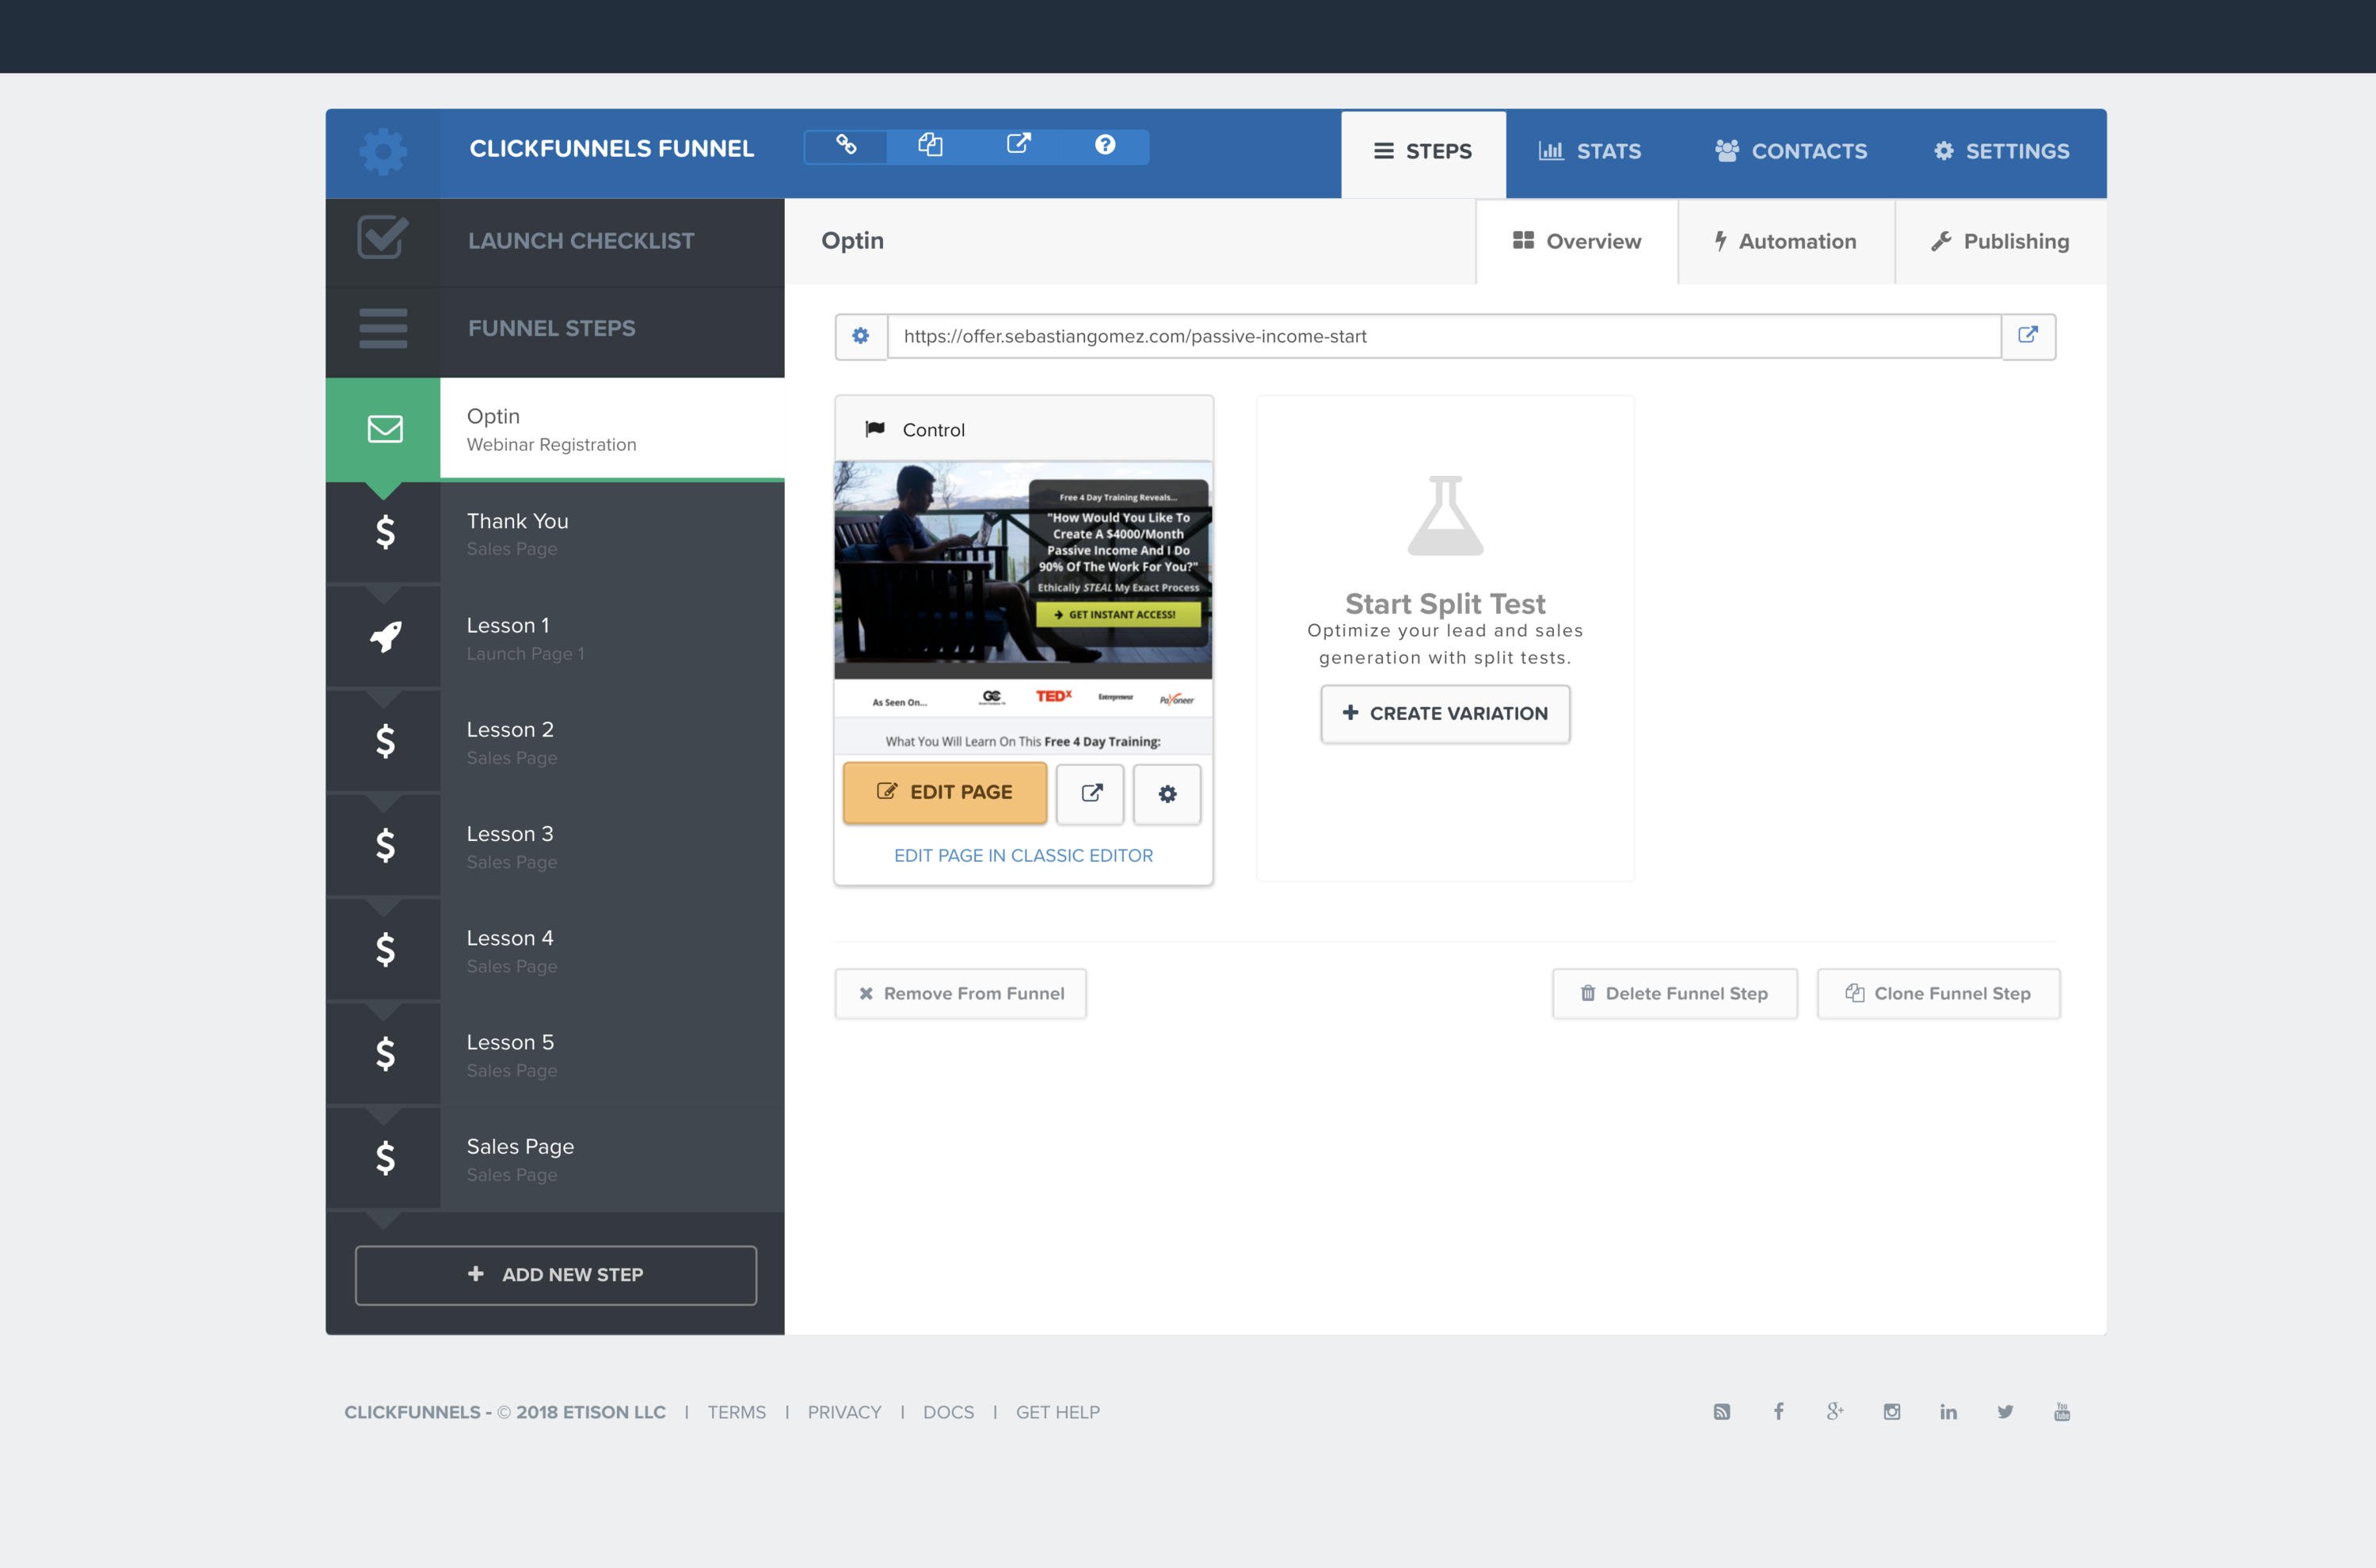The image size is (2376, 1568).
Task: Click the help question mark icon
Action: coord(1104,146)
